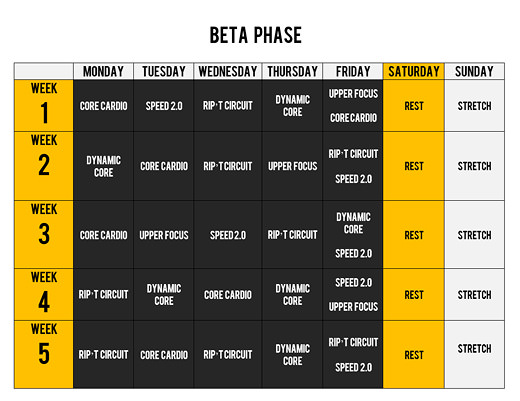Click Week 1 Friday Upper Focus text
The image size is (520, 401).
pyautogui.click(x=353, y=94)
